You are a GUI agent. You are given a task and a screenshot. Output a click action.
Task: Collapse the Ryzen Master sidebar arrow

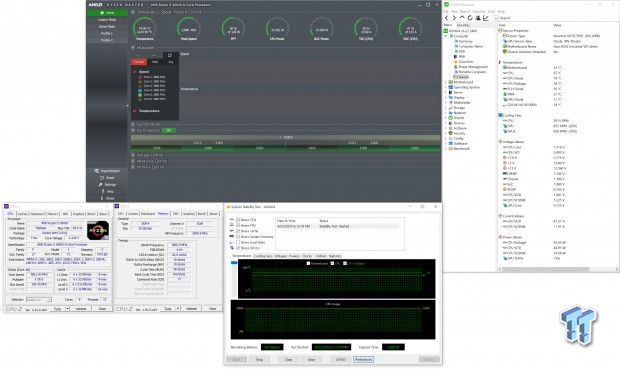(x=127, y=106)
